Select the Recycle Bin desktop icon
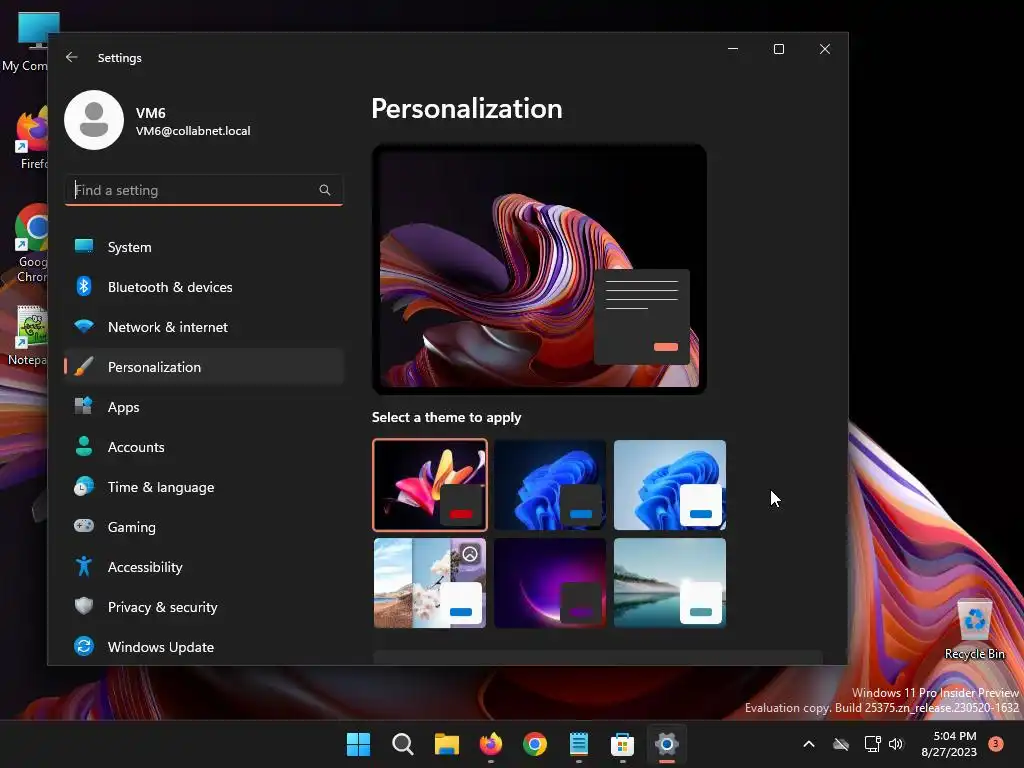The height and width of the screenshot is (768, 1024). (974, 629)
